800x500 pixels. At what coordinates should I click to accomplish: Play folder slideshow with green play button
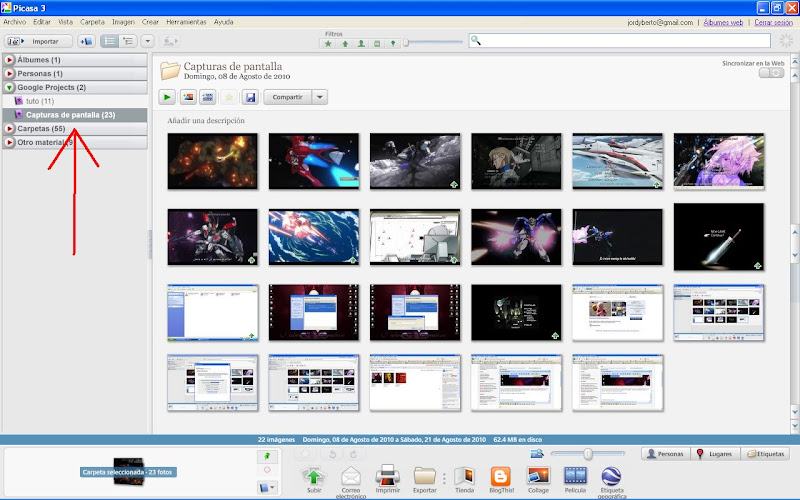coord(167,97)
